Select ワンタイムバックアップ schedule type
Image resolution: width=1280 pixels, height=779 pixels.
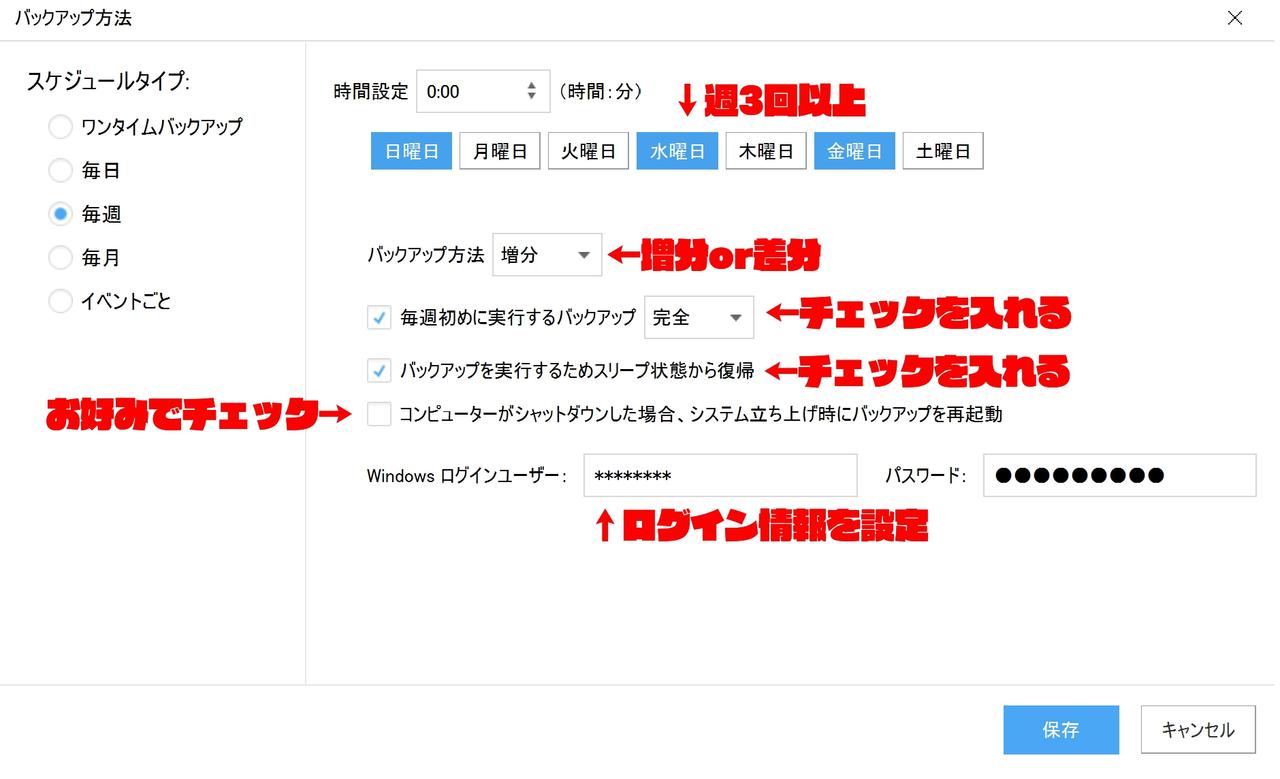point(61,127)
